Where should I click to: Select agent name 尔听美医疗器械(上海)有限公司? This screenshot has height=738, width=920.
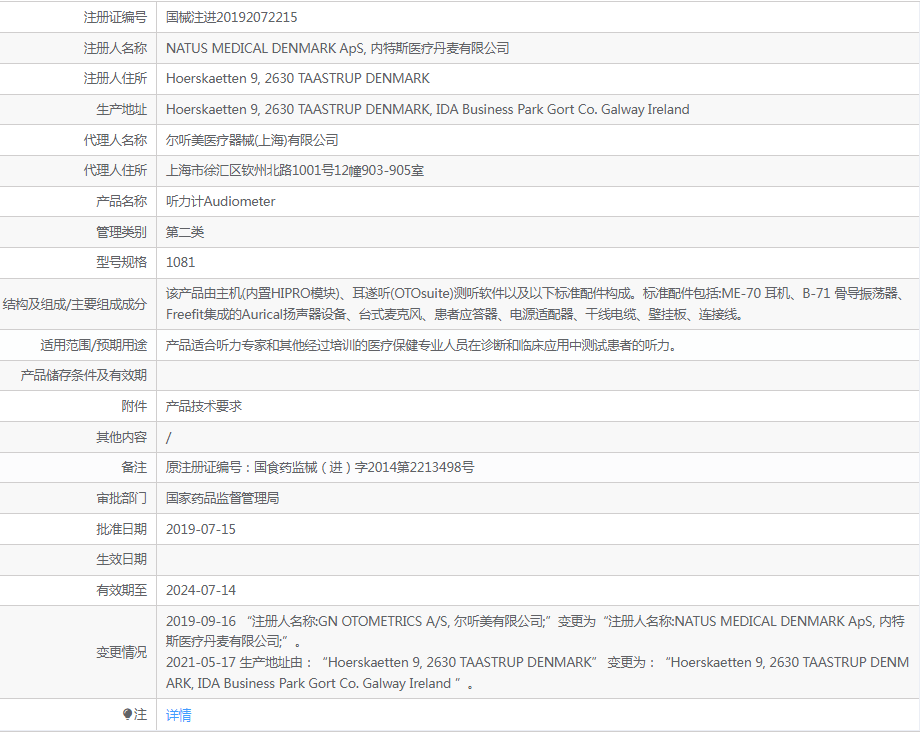click(252, 140)
